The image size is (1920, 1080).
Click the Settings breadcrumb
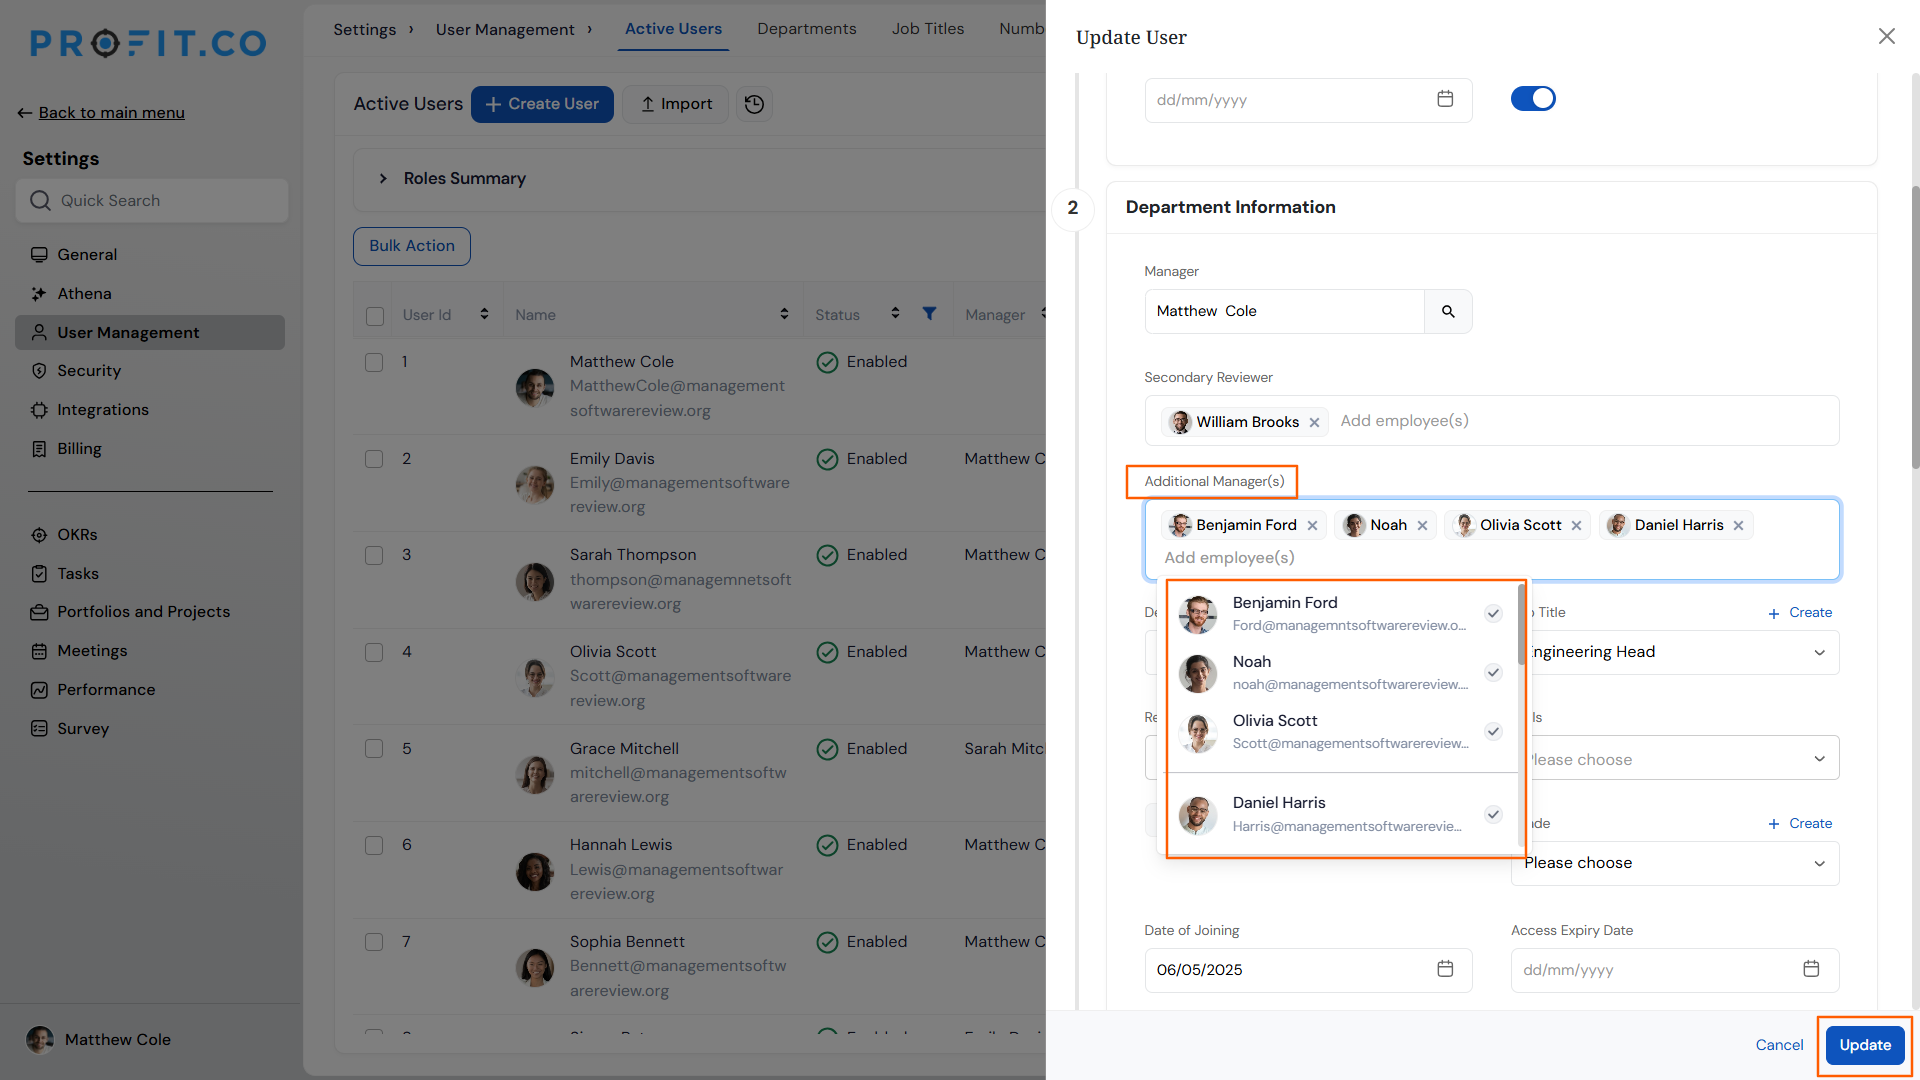[364, 30]
